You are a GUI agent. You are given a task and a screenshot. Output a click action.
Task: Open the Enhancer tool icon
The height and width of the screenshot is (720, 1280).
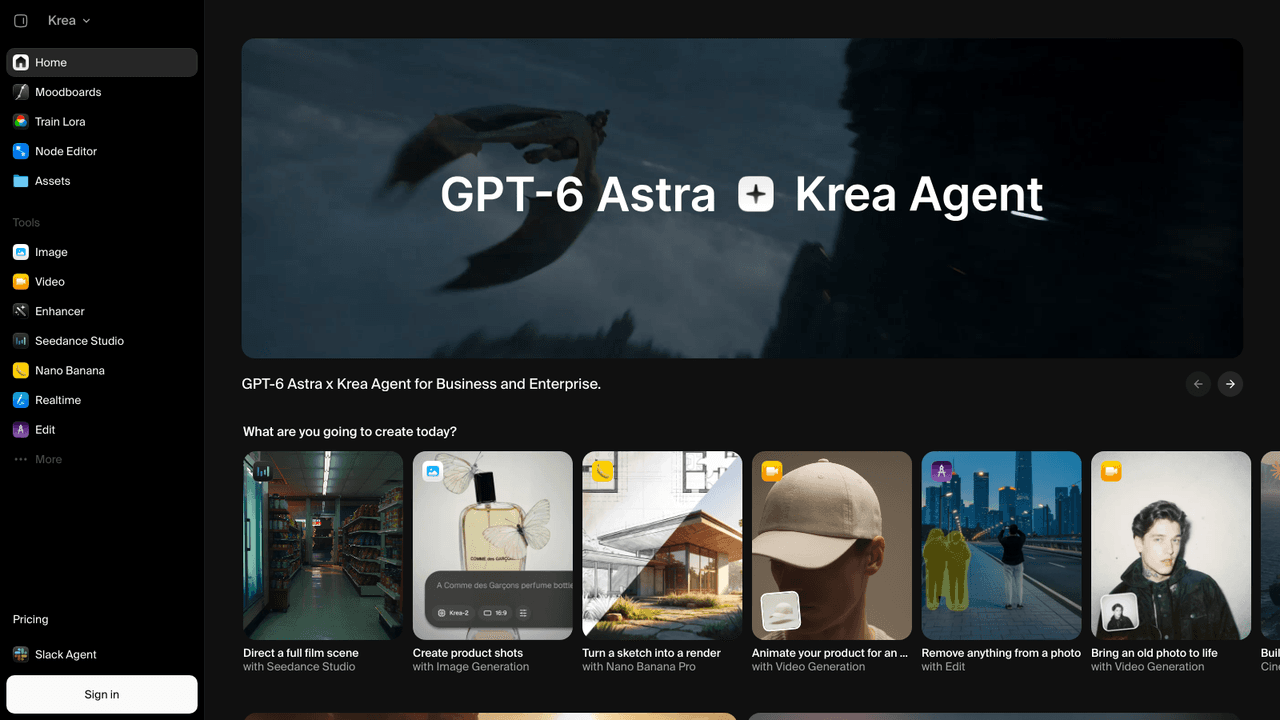point(21,311)
